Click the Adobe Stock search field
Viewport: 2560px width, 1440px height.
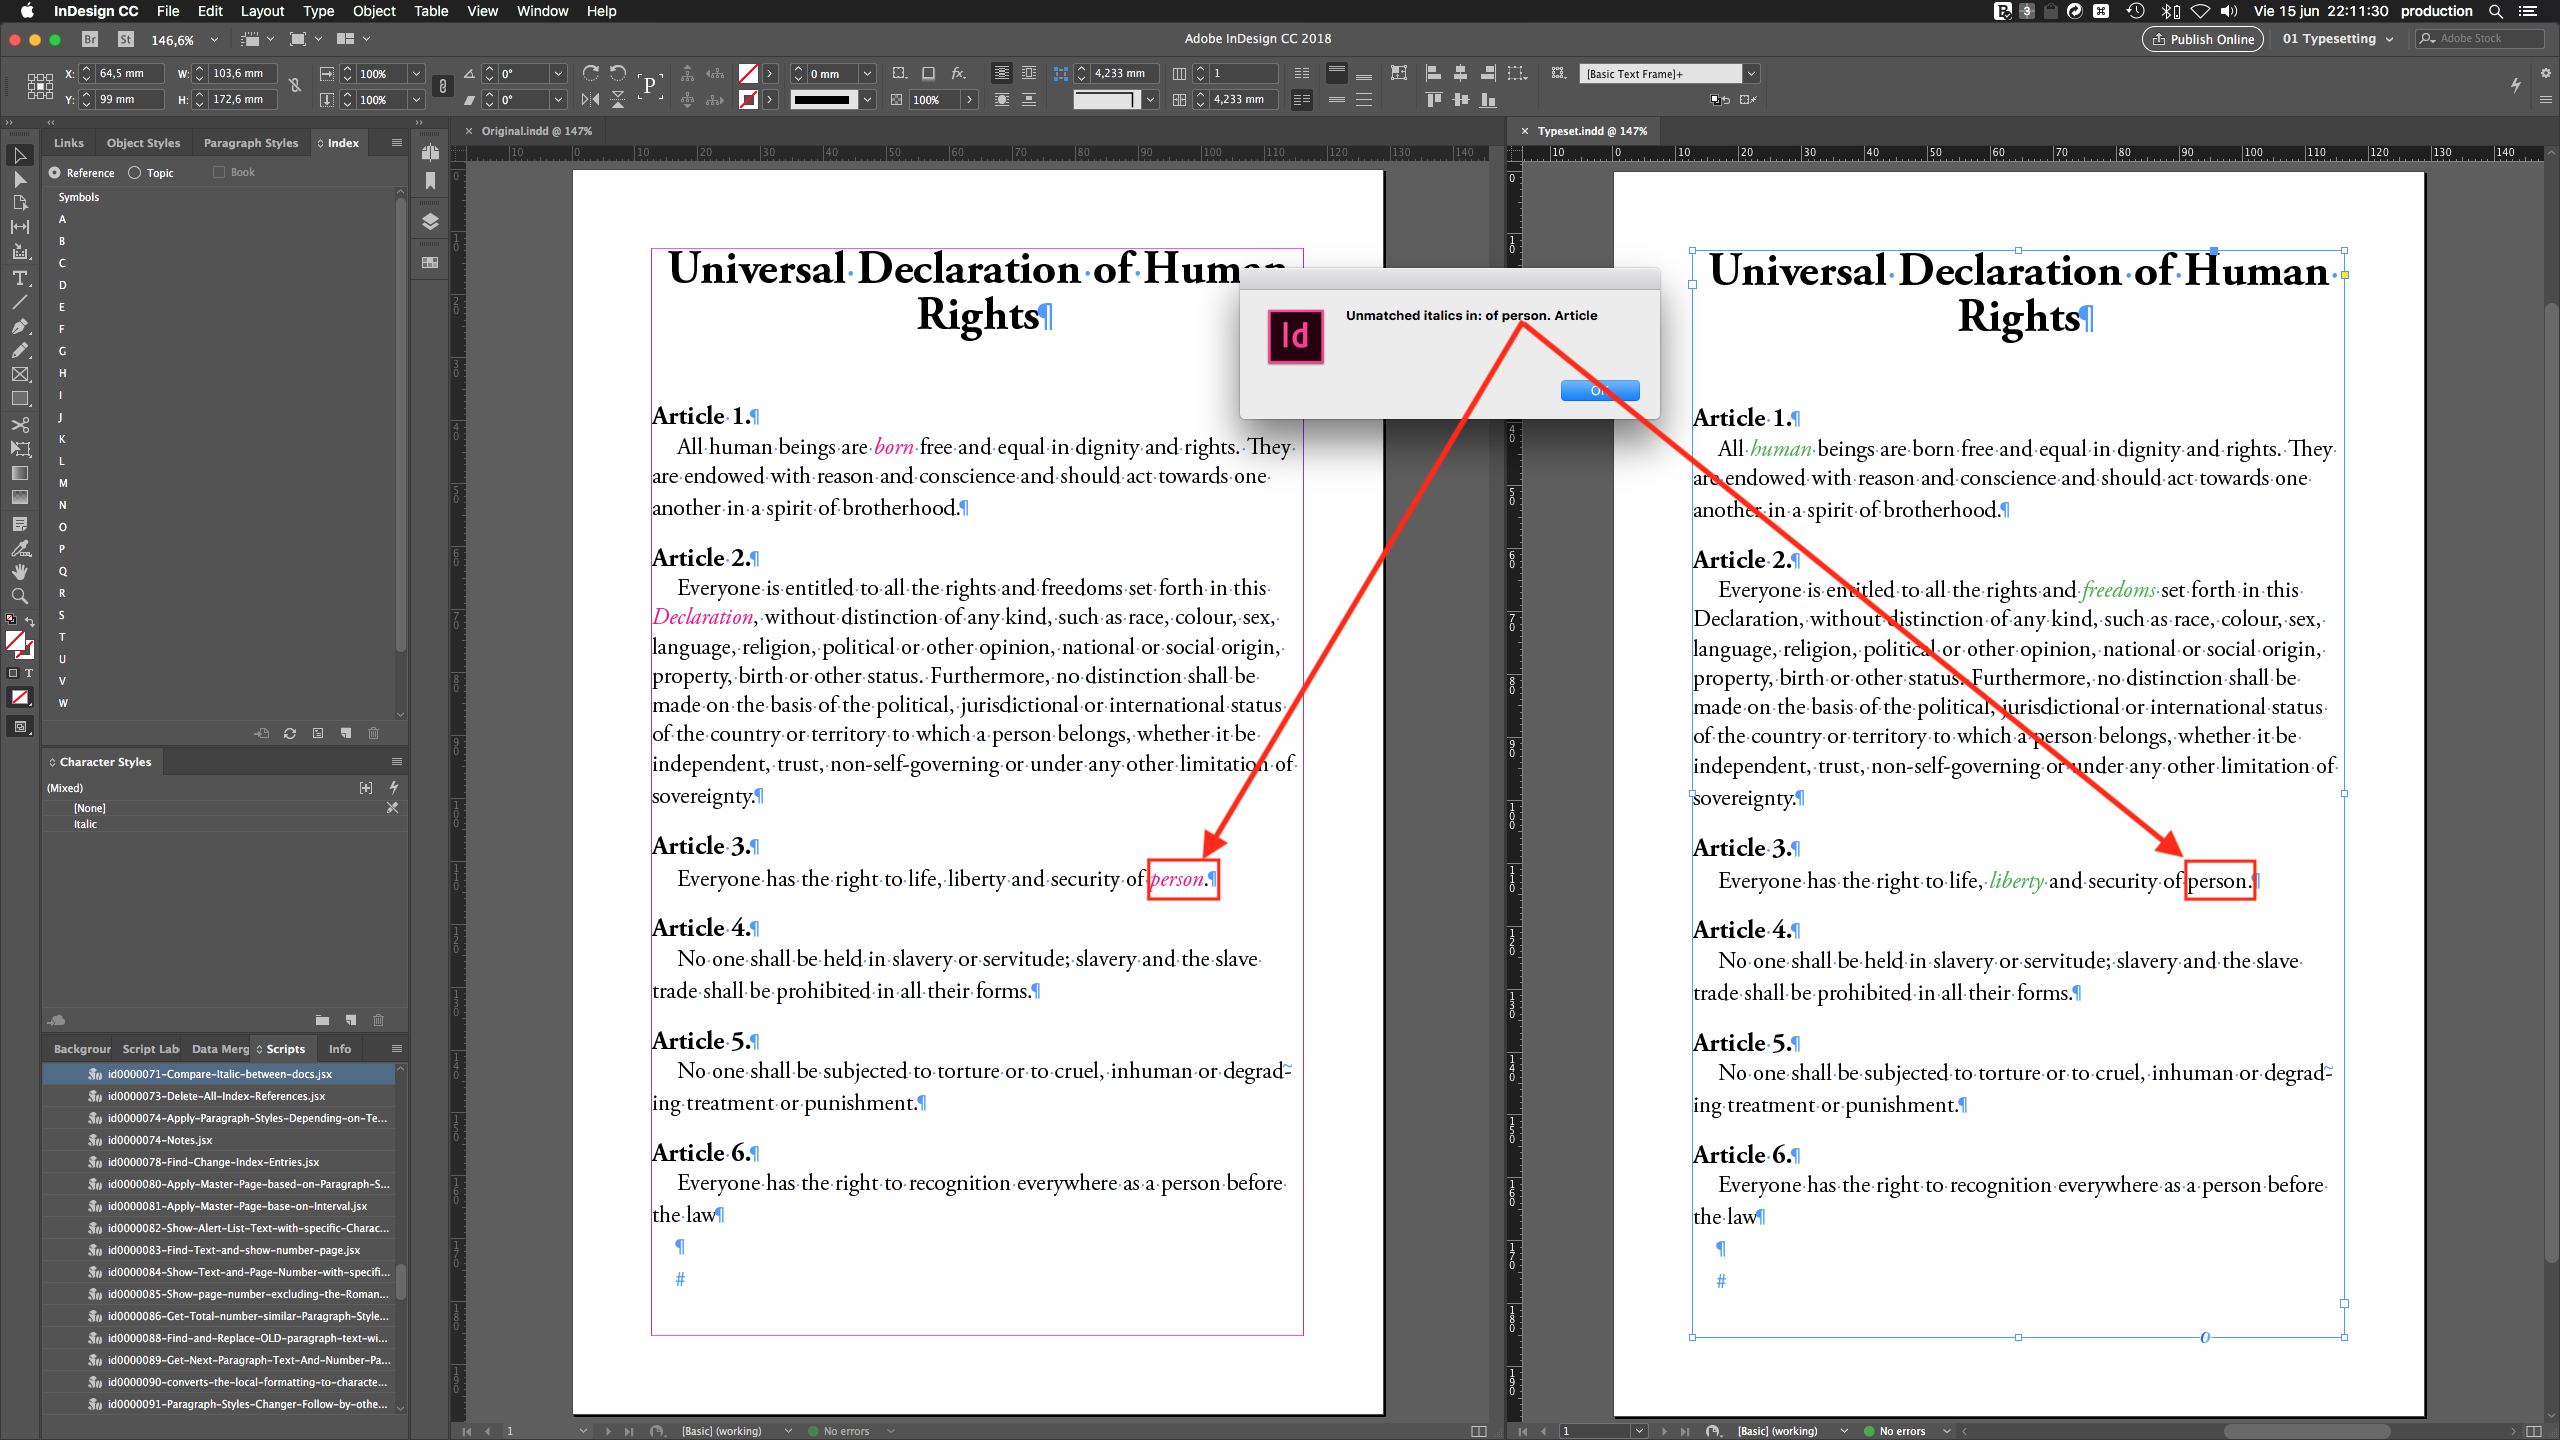click(x=2480, y=39)
